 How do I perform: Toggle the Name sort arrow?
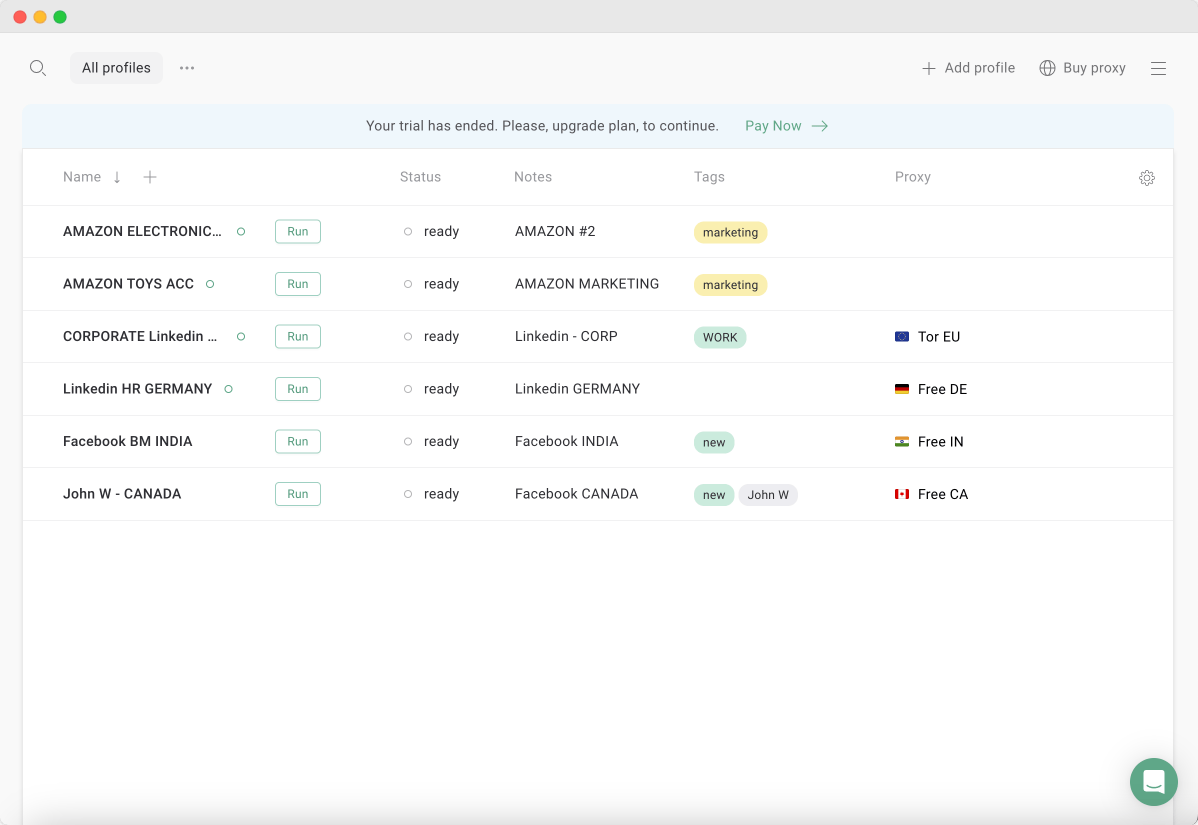point(117,177)
